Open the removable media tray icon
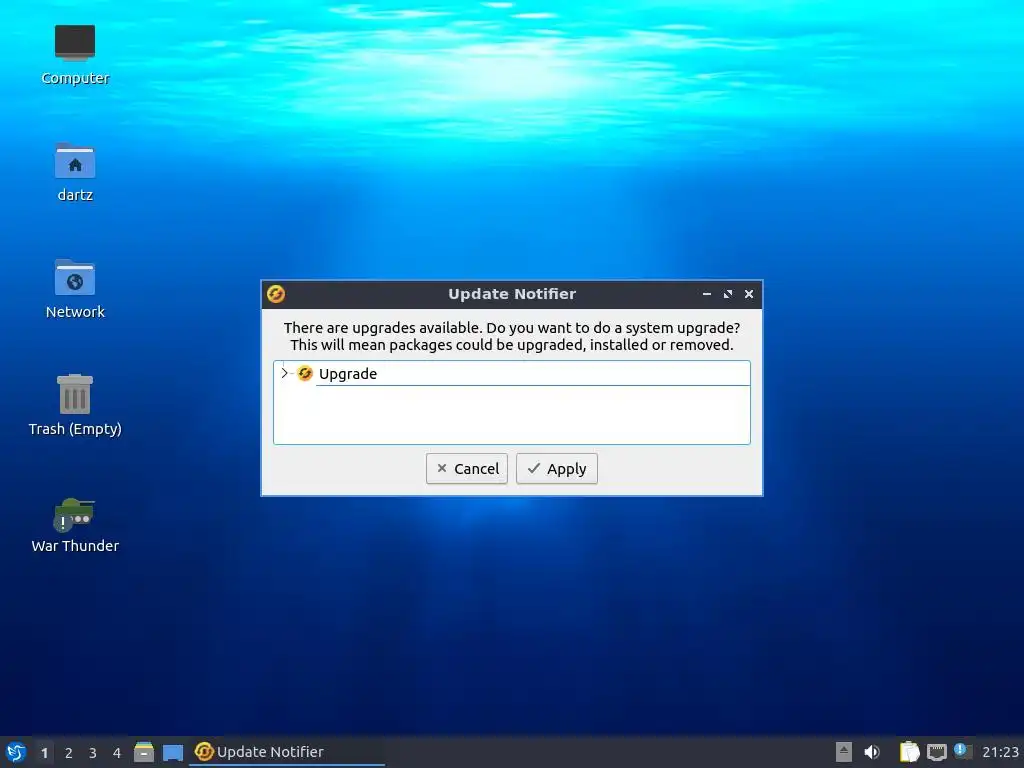This screenshot has height=768, width=1024. coord(844,752)
